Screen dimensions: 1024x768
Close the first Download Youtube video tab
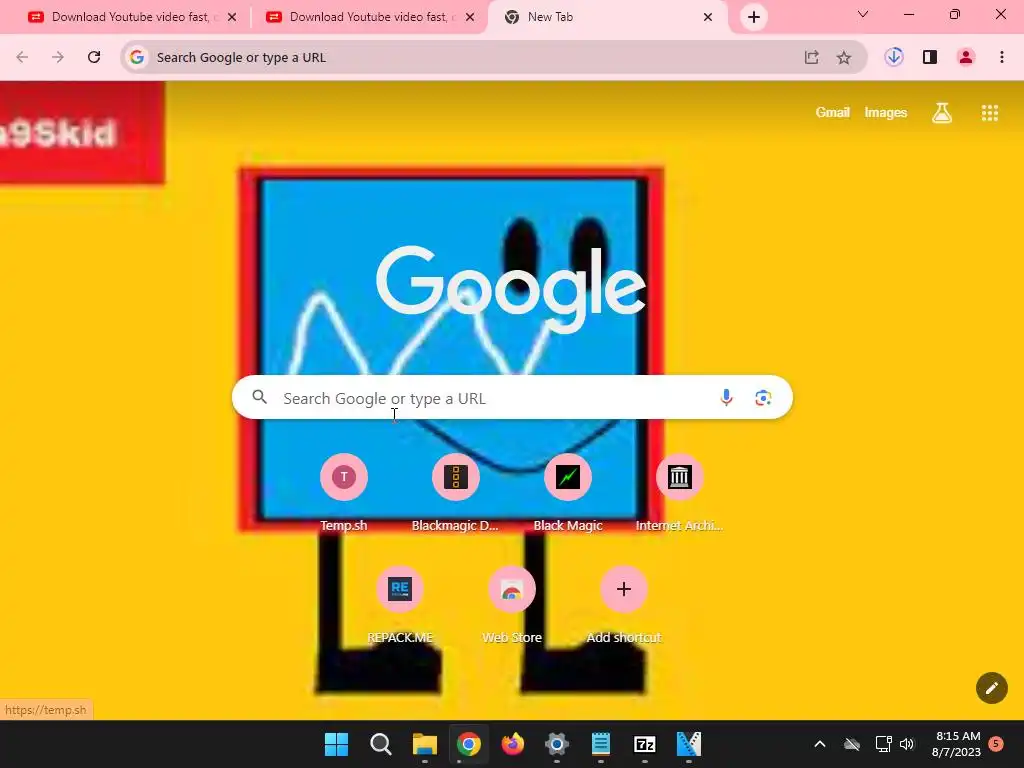point(232,17)
